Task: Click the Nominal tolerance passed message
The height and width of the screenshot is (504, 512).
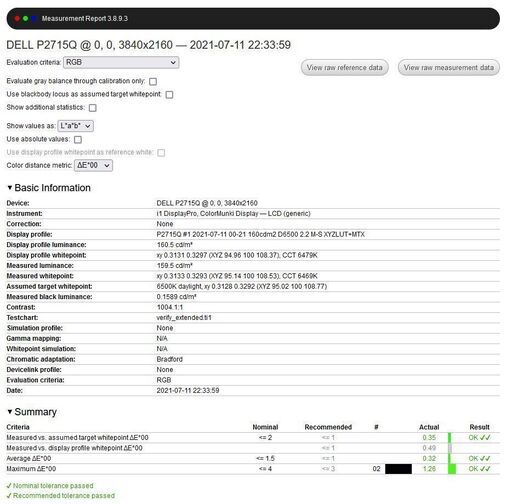Action: point(50,486)
